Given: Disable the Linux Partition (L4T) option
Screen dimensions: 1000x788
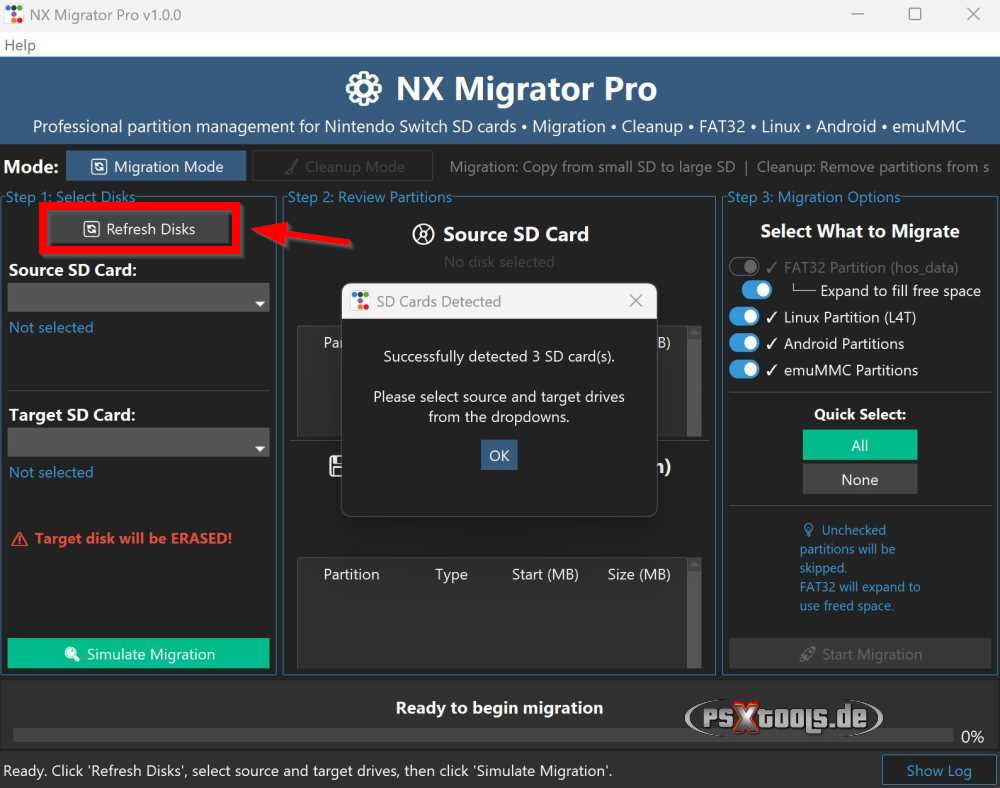Looking at the screenshot, I should (x=744, y=316).
